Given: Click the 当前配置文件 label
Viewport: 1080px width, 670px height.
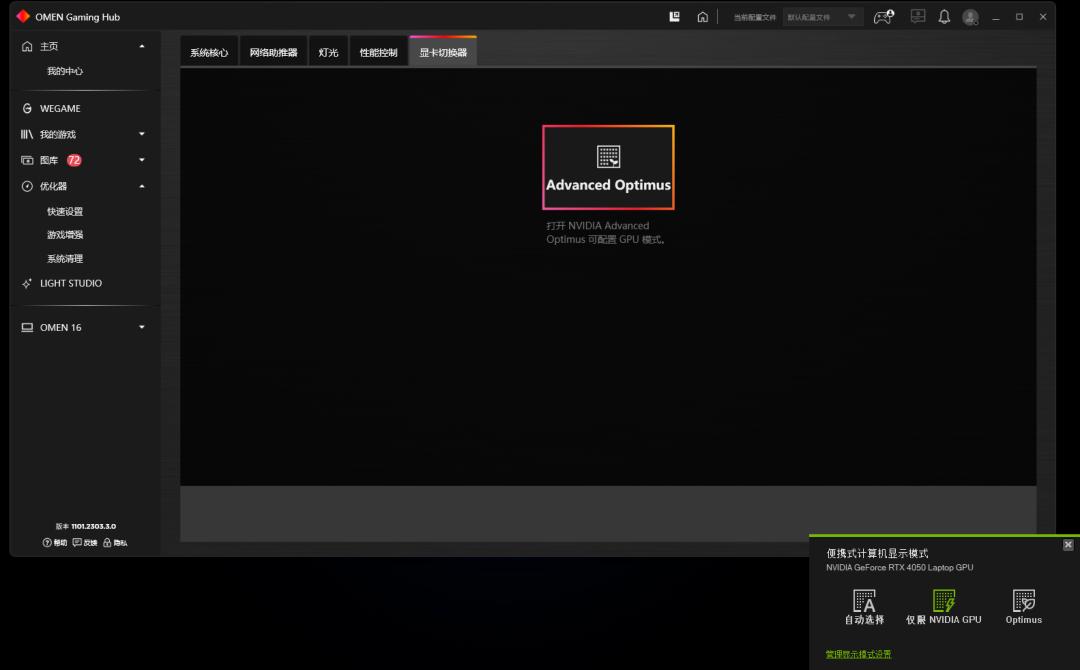Looking at the screenshot, I should (754, 17).
